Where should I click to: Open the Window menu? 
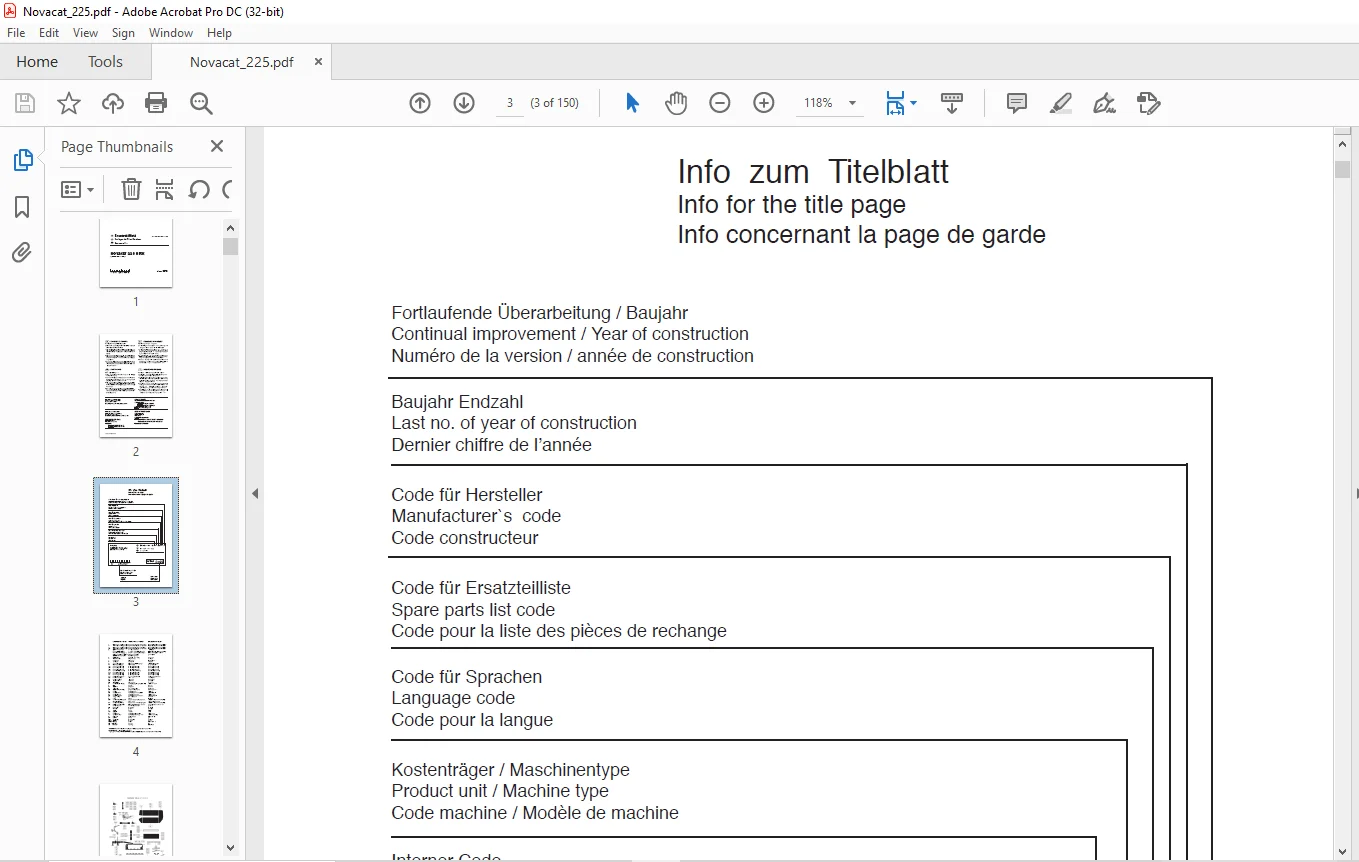coord(171,33)
